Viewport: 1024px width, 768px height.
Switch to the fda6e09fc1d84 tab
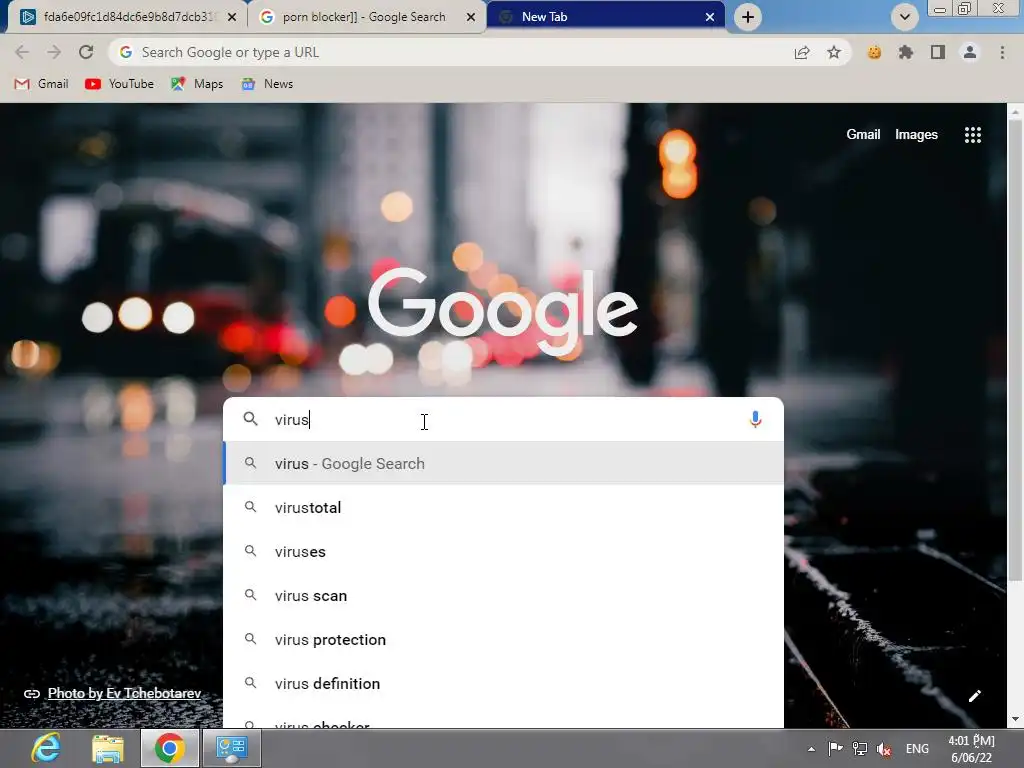point(127,17)
